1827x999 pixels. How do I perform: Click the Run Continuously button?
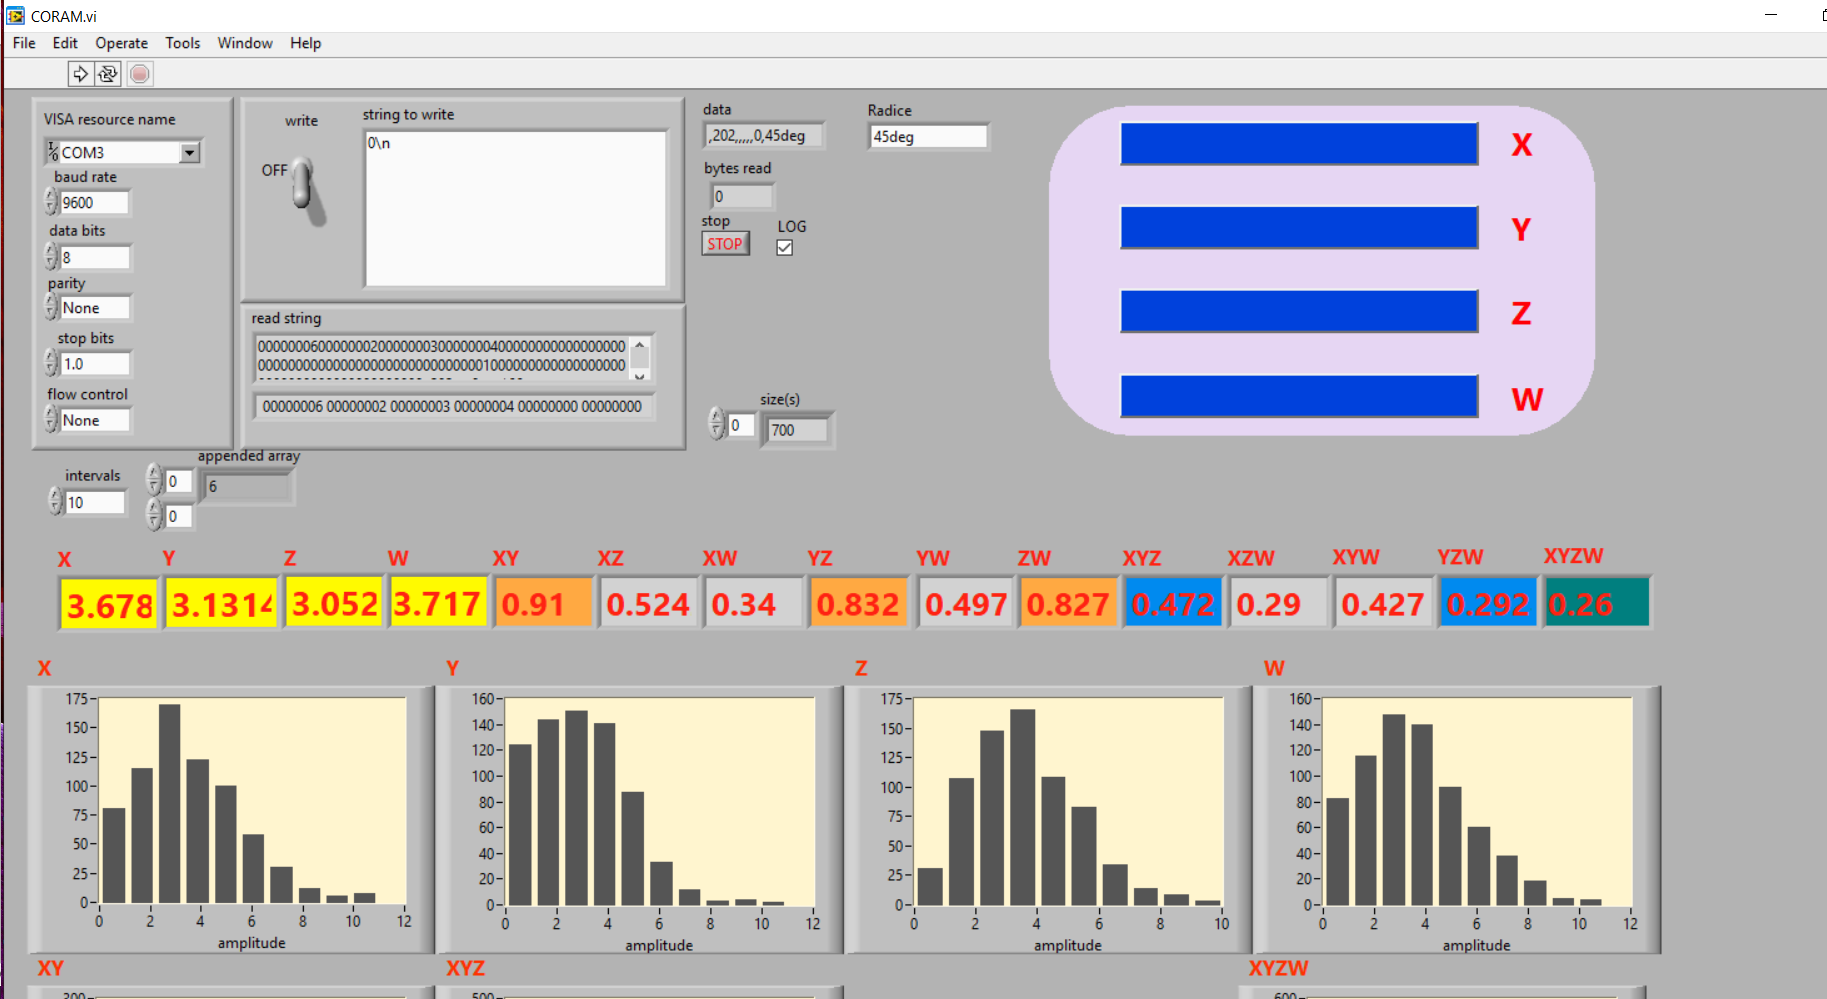click(108, 74)
